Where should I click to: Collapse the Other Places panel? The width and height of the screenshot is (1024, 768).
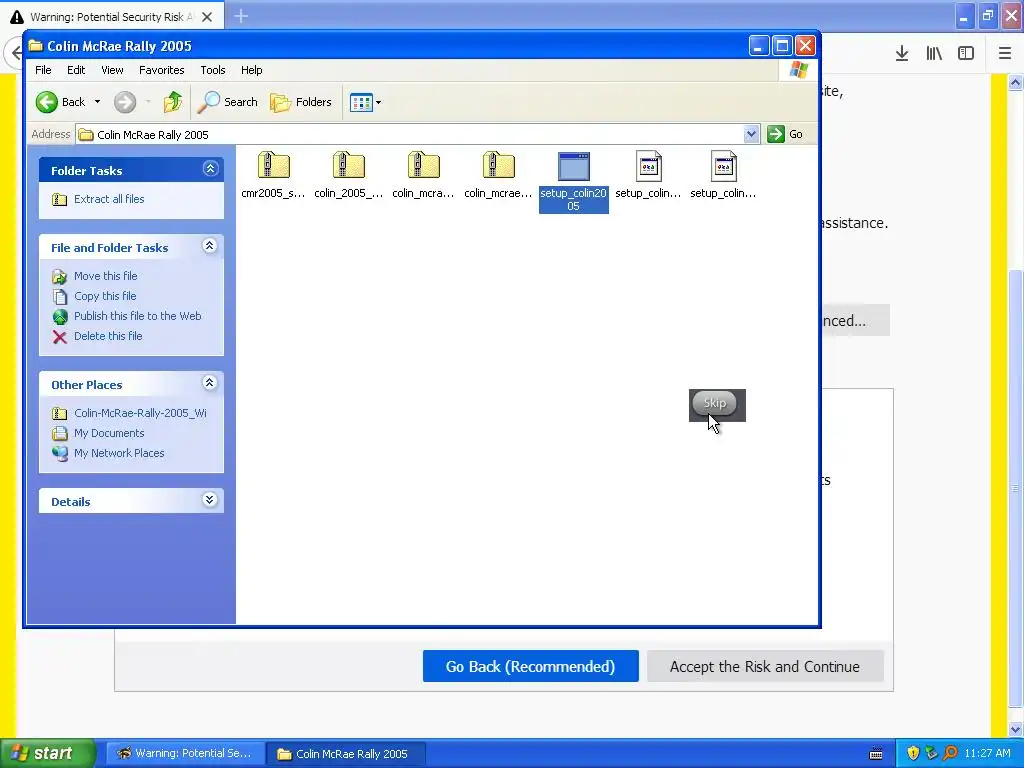point(210,383)
